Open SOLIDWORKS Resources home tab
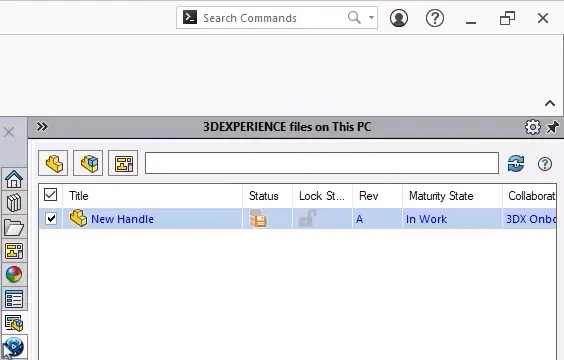Screen dimensions: 564x360 [x=14, y=179]
